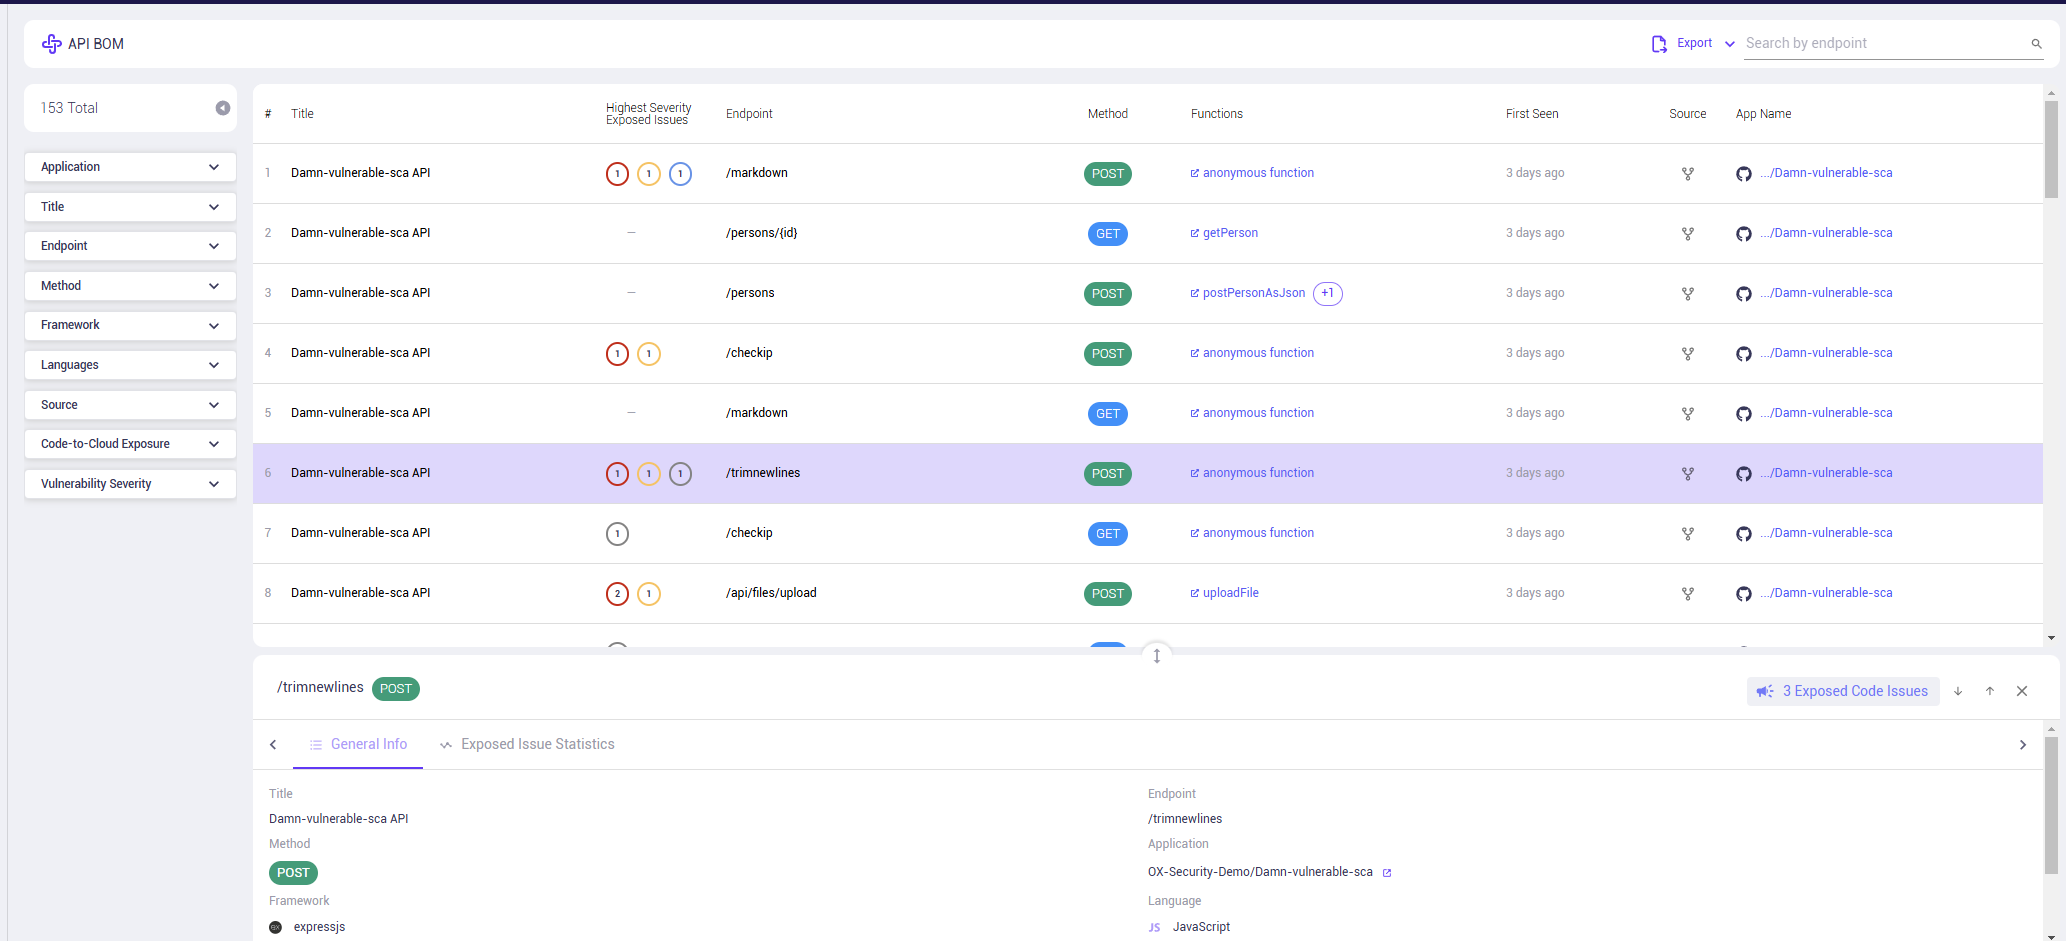Click orange severity badge on /checkip POST row
The image size is (2066, 941).
coord(649,354)
